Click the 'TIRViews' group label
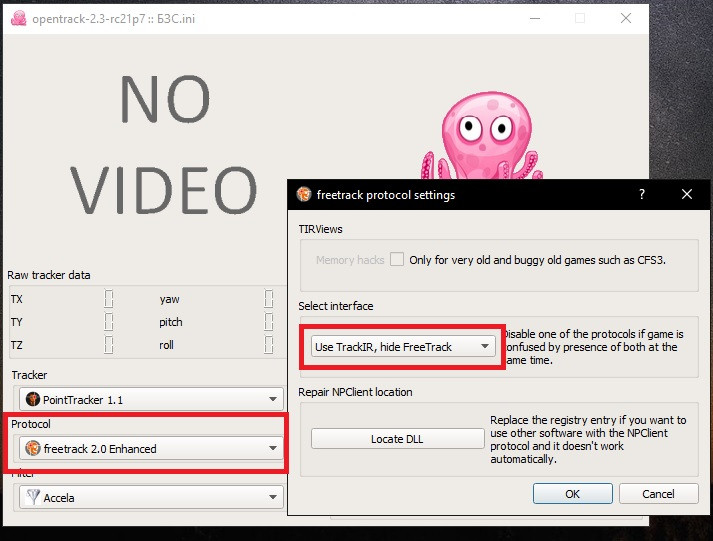Viewport: 713px width, 541px height. point(320,229)
